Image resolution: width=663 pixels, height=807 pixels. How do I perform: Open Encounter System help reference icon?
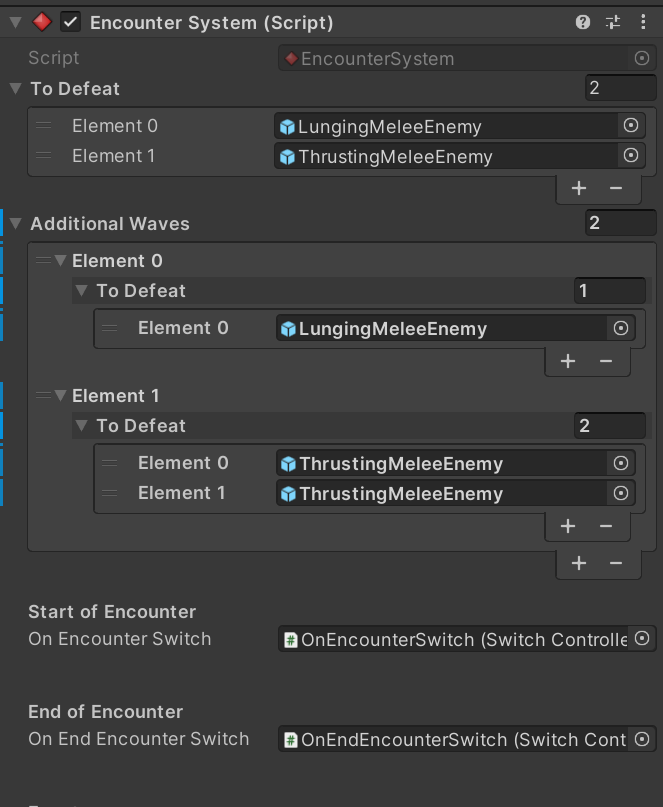(x=583, y=22)
